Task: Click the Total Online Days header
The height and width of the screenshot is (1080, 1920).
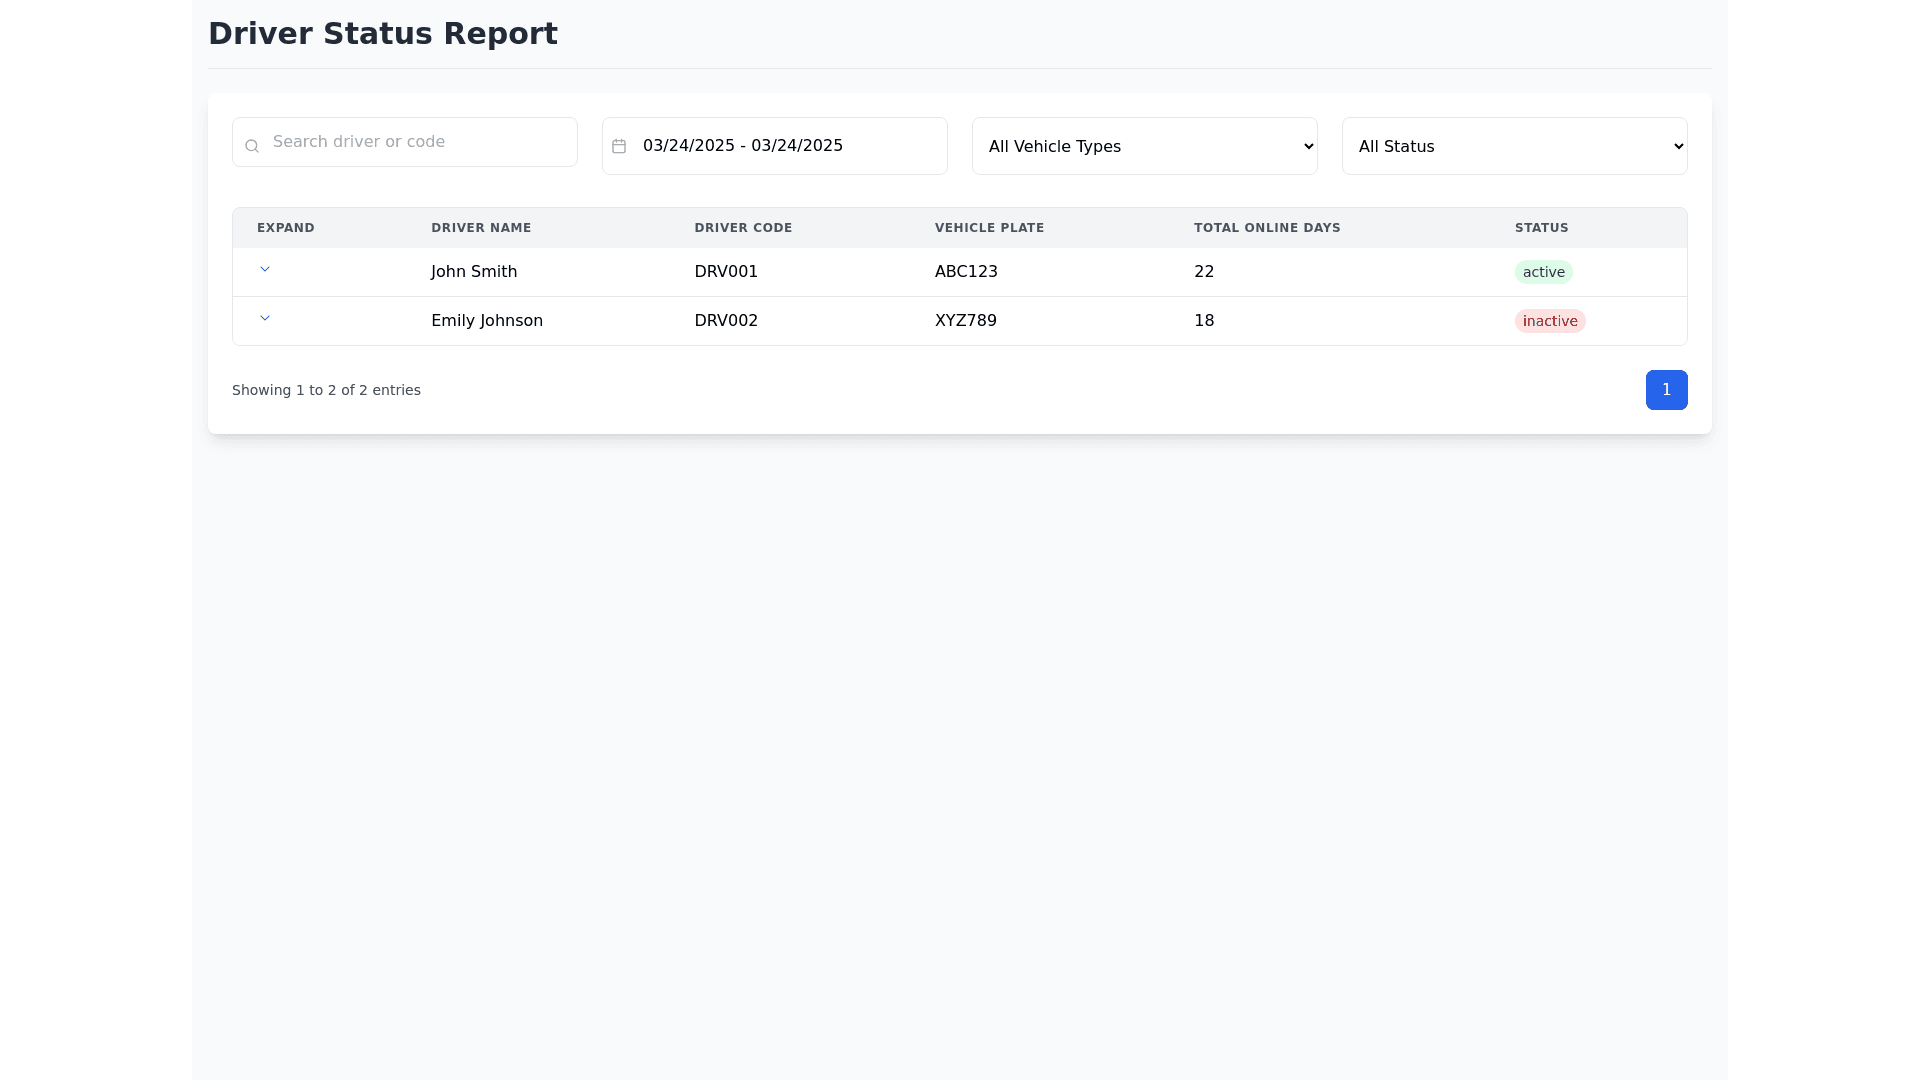Action: pyautogui.click(x=1267, y=228)
